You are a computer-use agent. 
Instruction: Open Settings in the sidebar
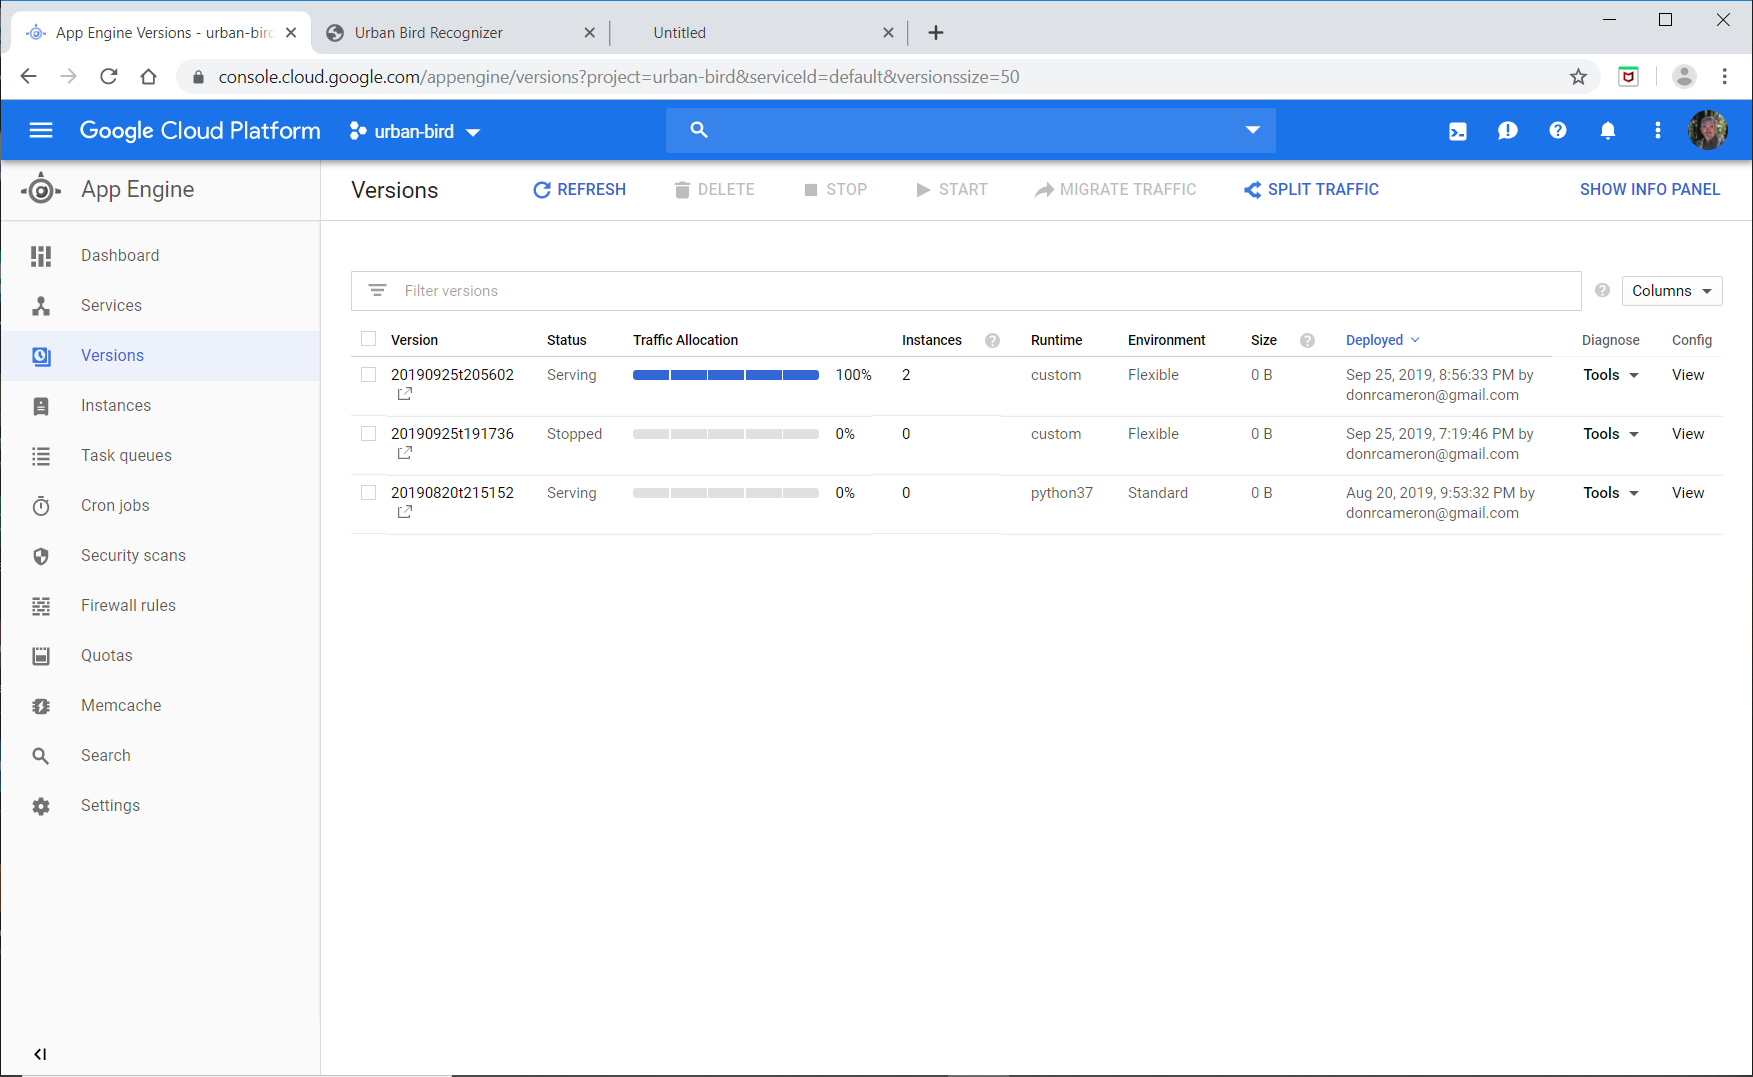160,806
